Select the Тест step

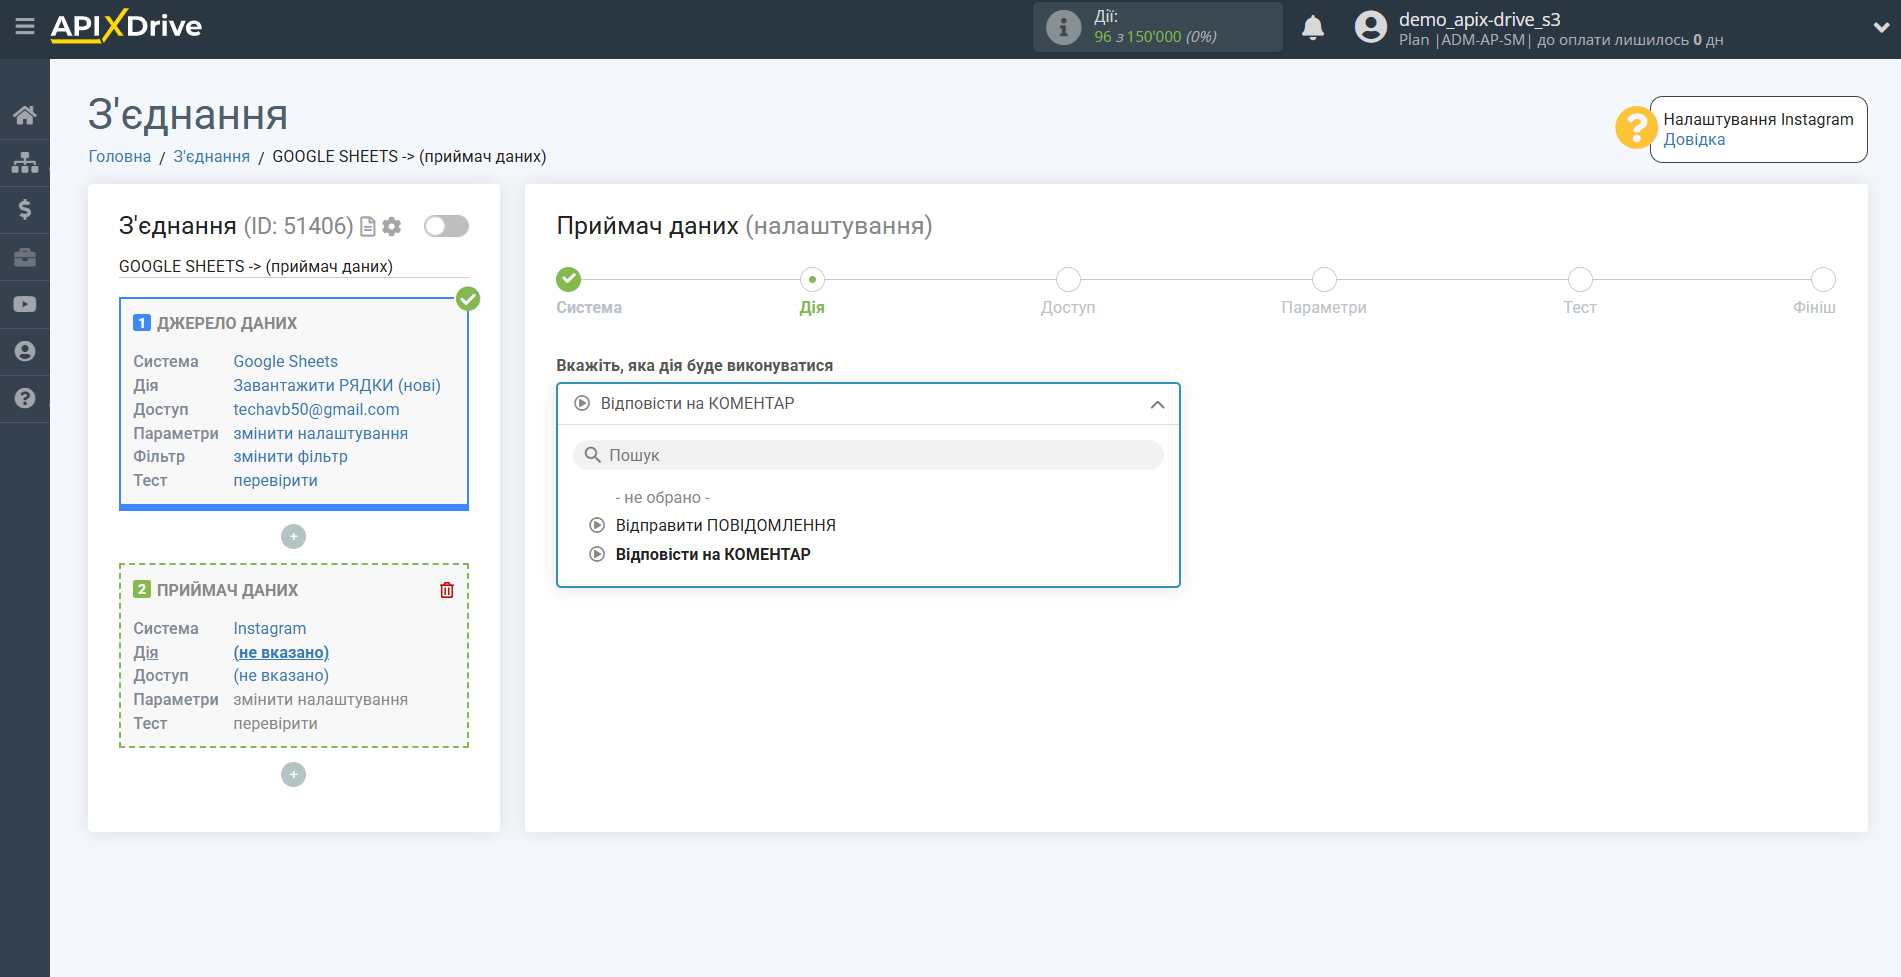(1580, 279)
